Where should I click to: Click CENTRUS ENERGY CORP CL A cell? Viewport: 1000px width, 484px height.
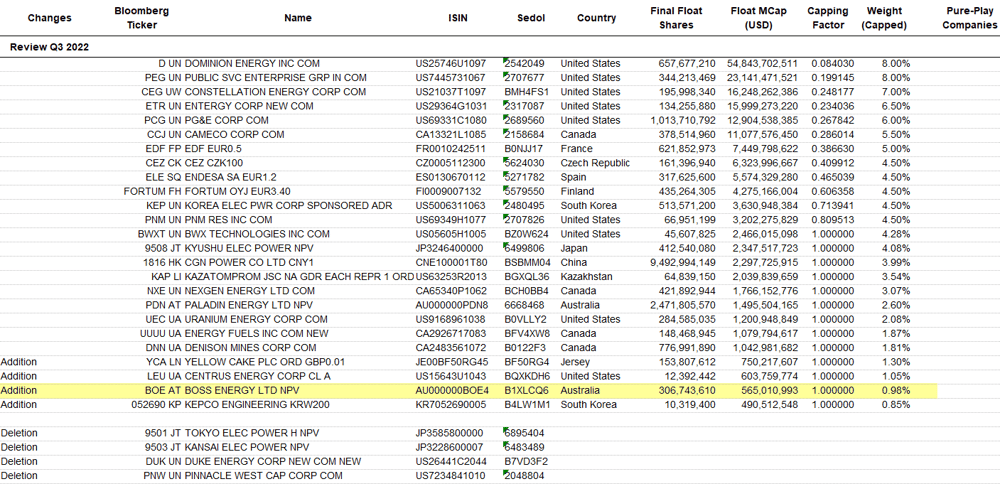[x=257, y=376]
